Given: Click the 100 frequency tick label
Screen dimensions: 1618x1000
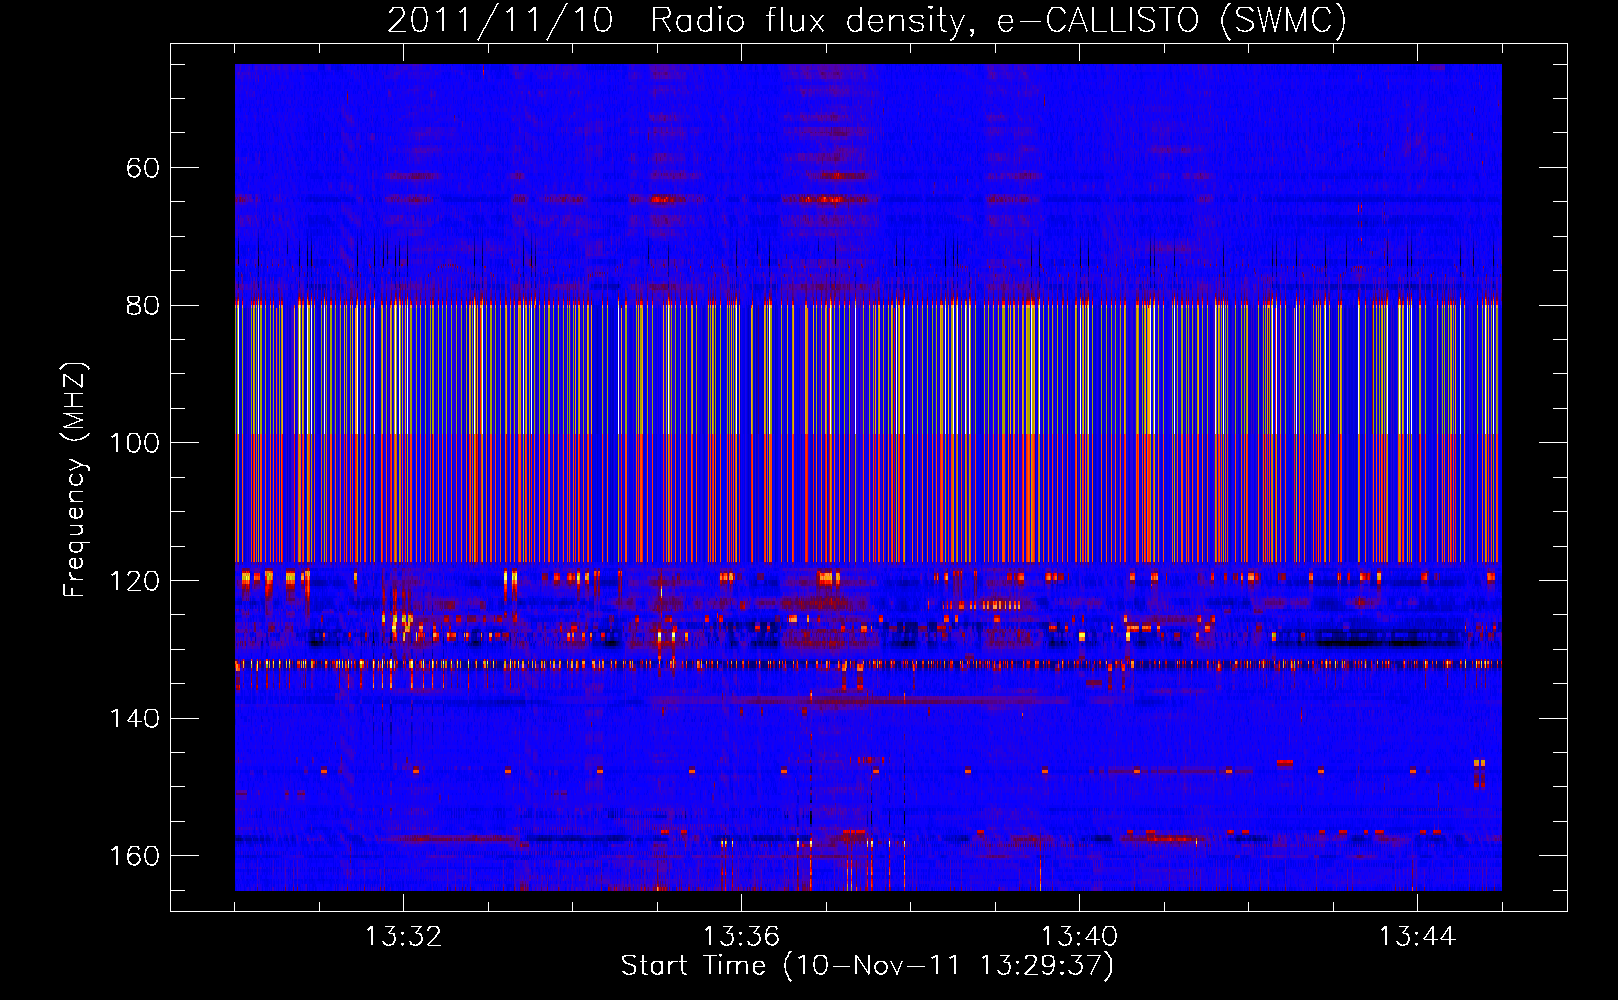Looking at the screenshot, I should (135, 443).
